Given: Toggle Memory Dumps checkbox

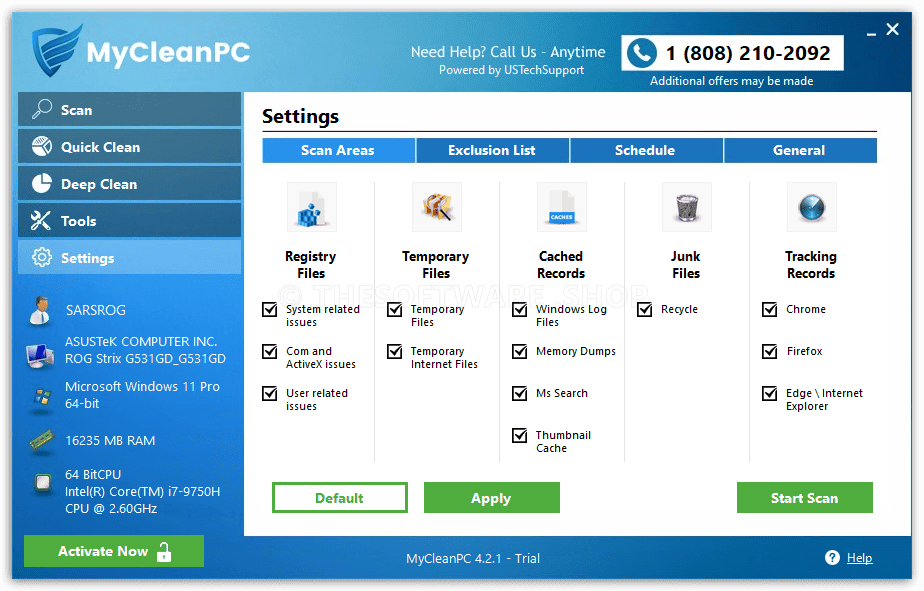Looking at the screenshot, I should tap(520, 351).
